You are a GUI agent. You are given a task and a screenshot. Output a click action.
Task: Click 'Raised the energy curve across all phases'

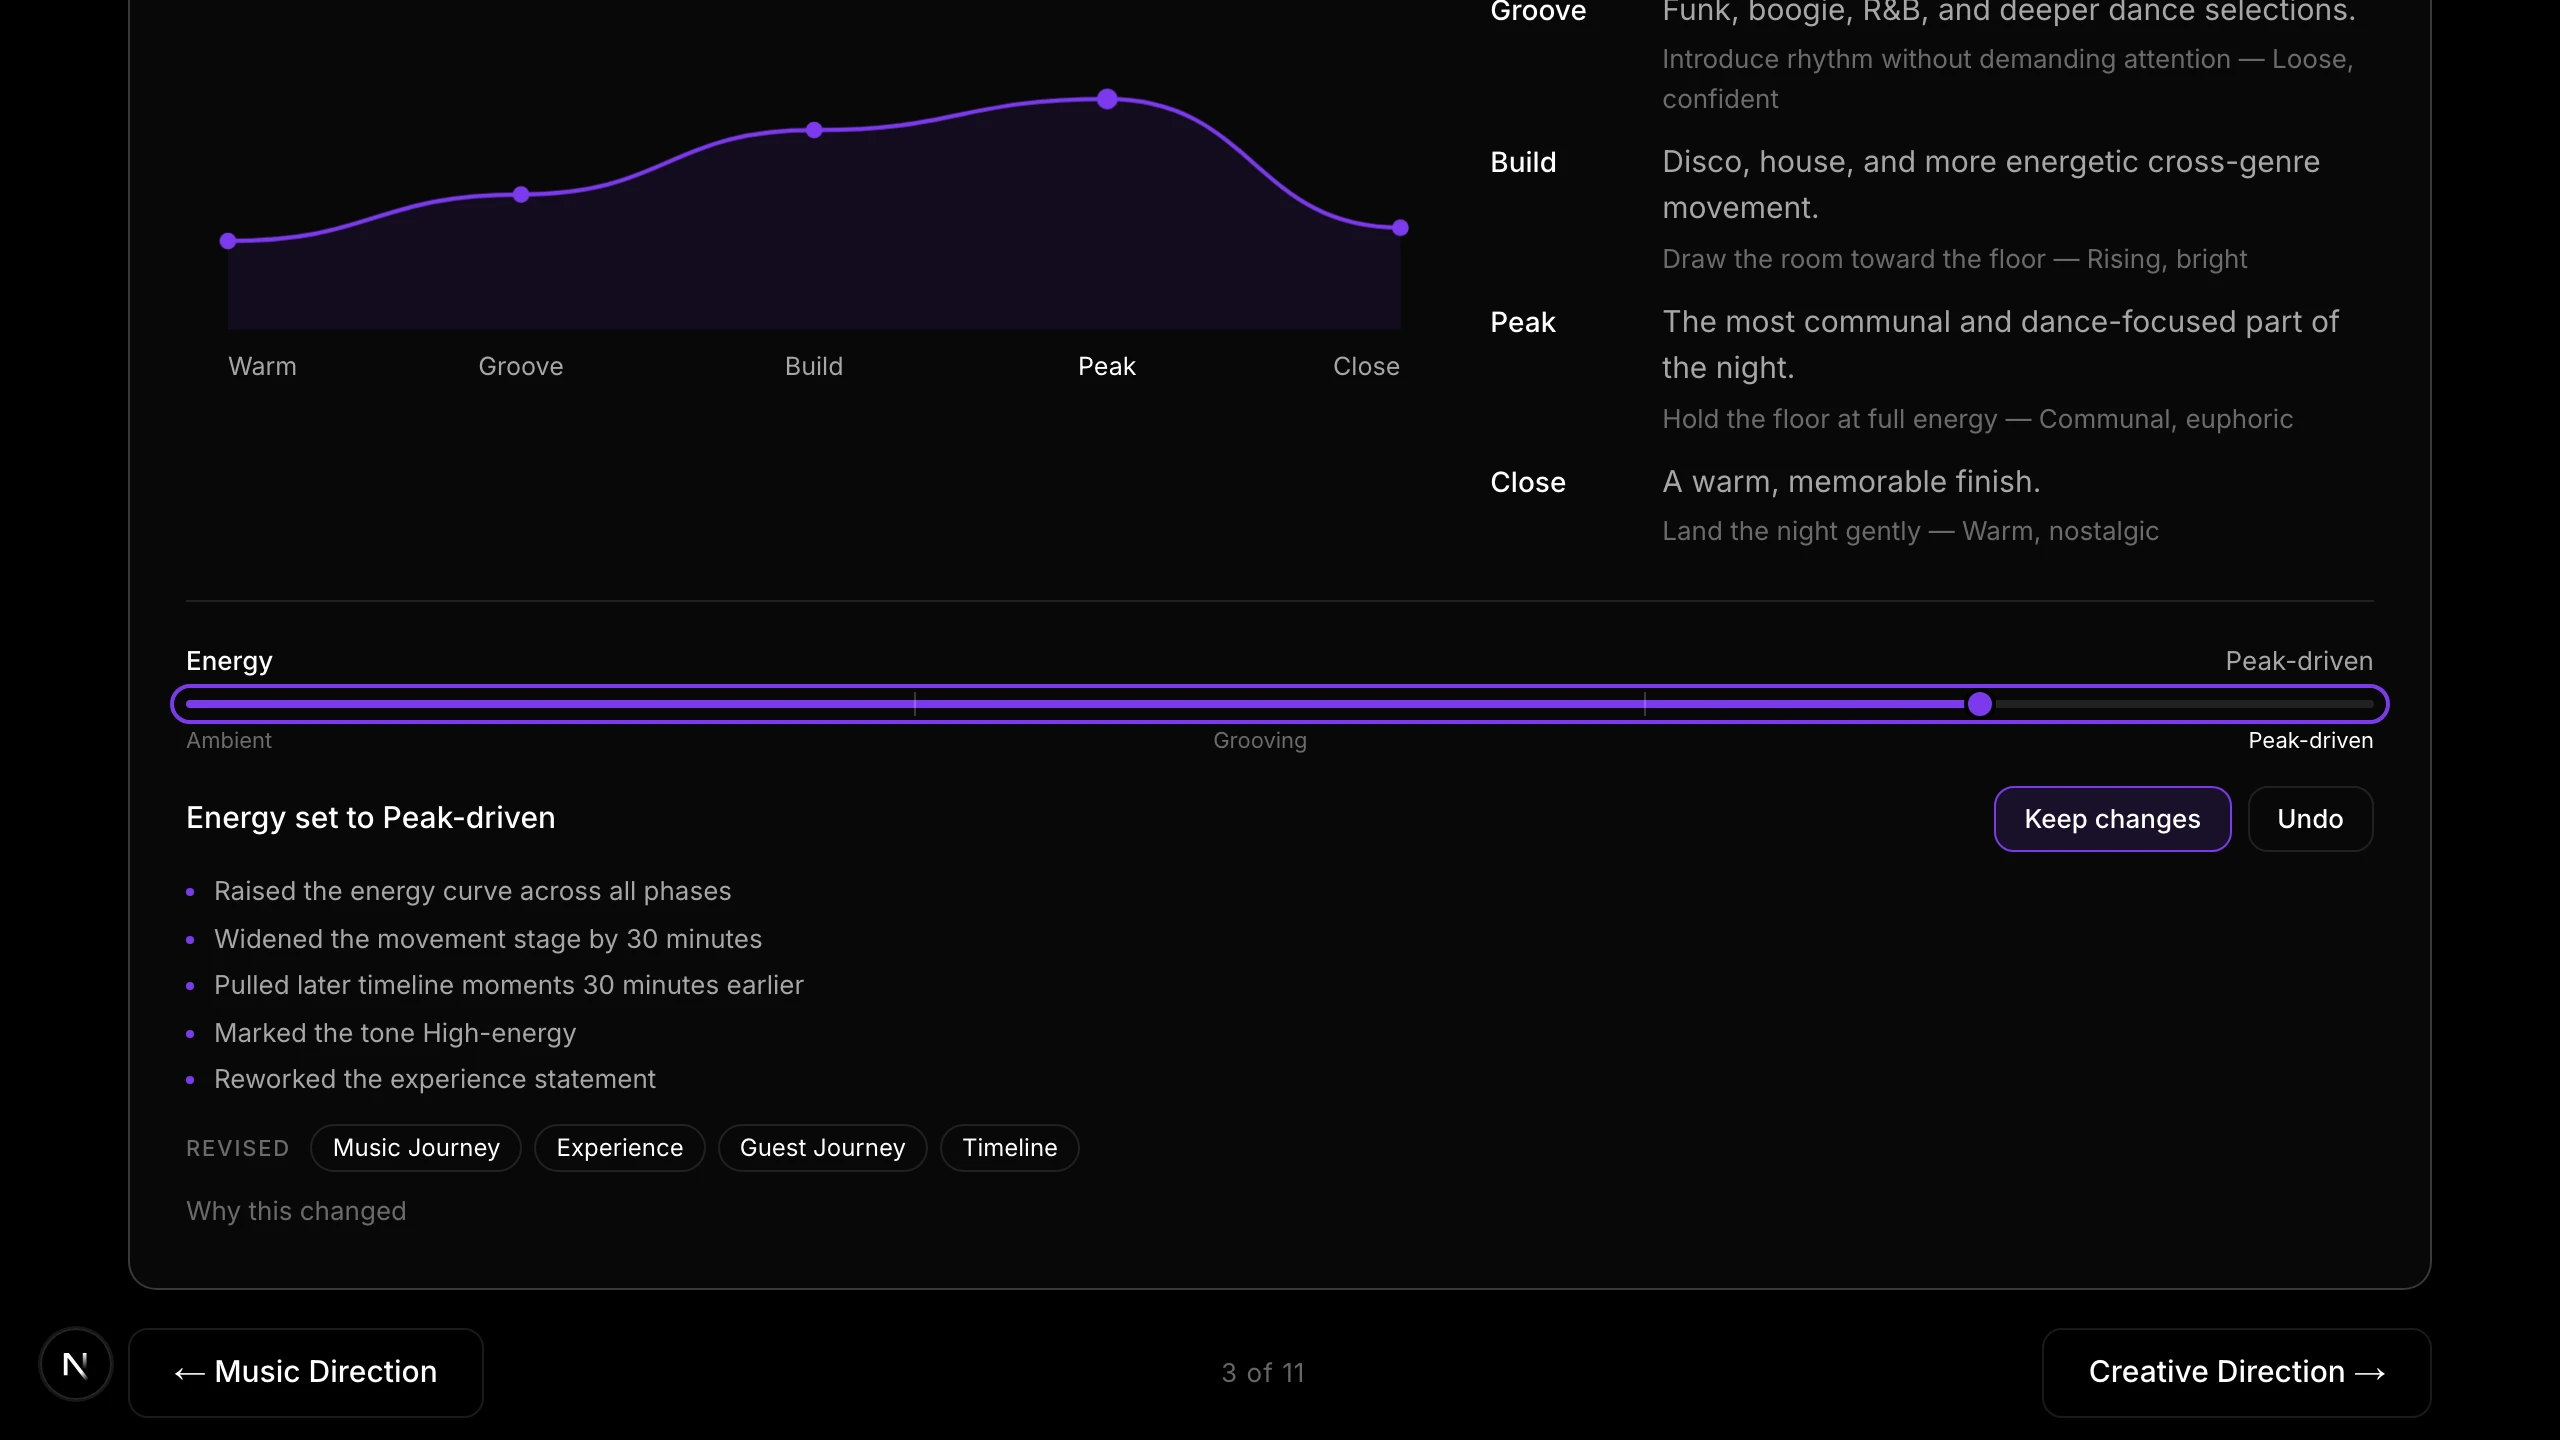tap(473, 891)
